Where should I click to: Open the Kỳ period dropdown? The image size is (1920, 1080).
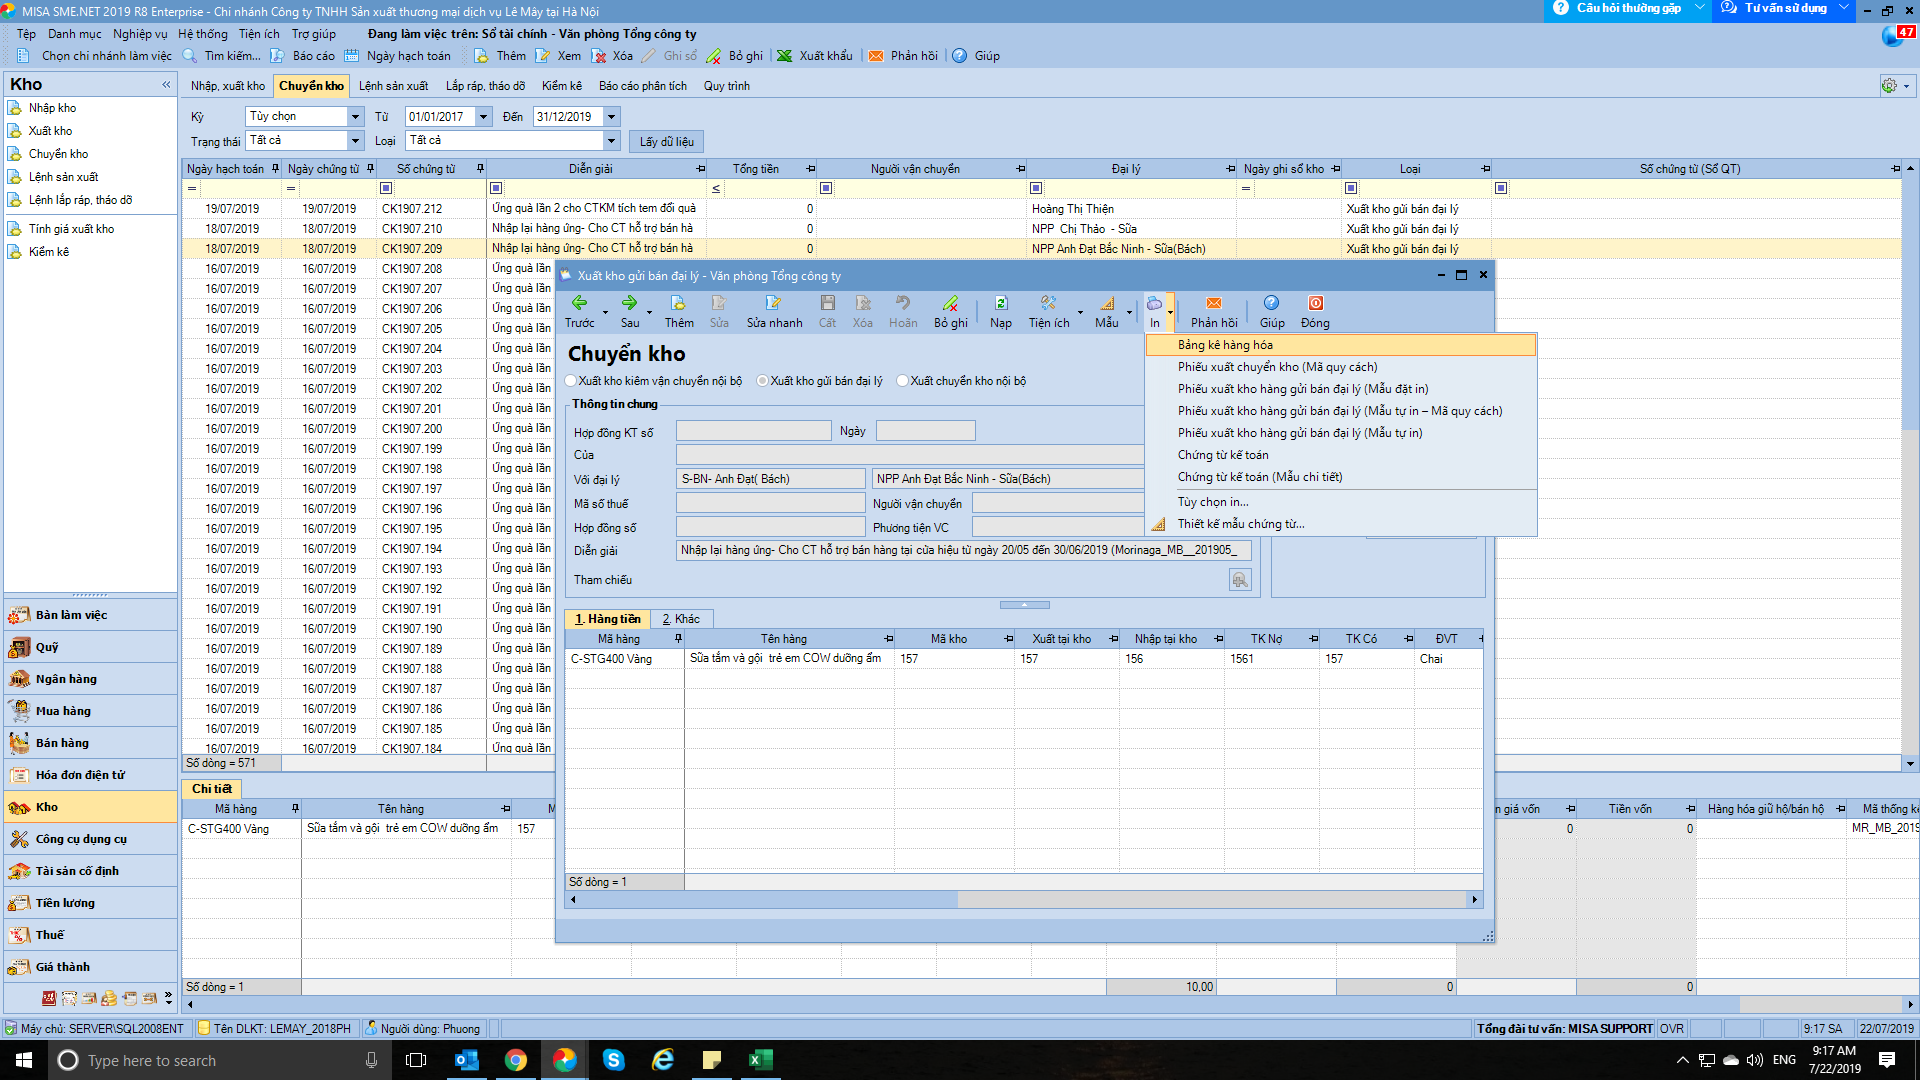click(x=355, y=117)
